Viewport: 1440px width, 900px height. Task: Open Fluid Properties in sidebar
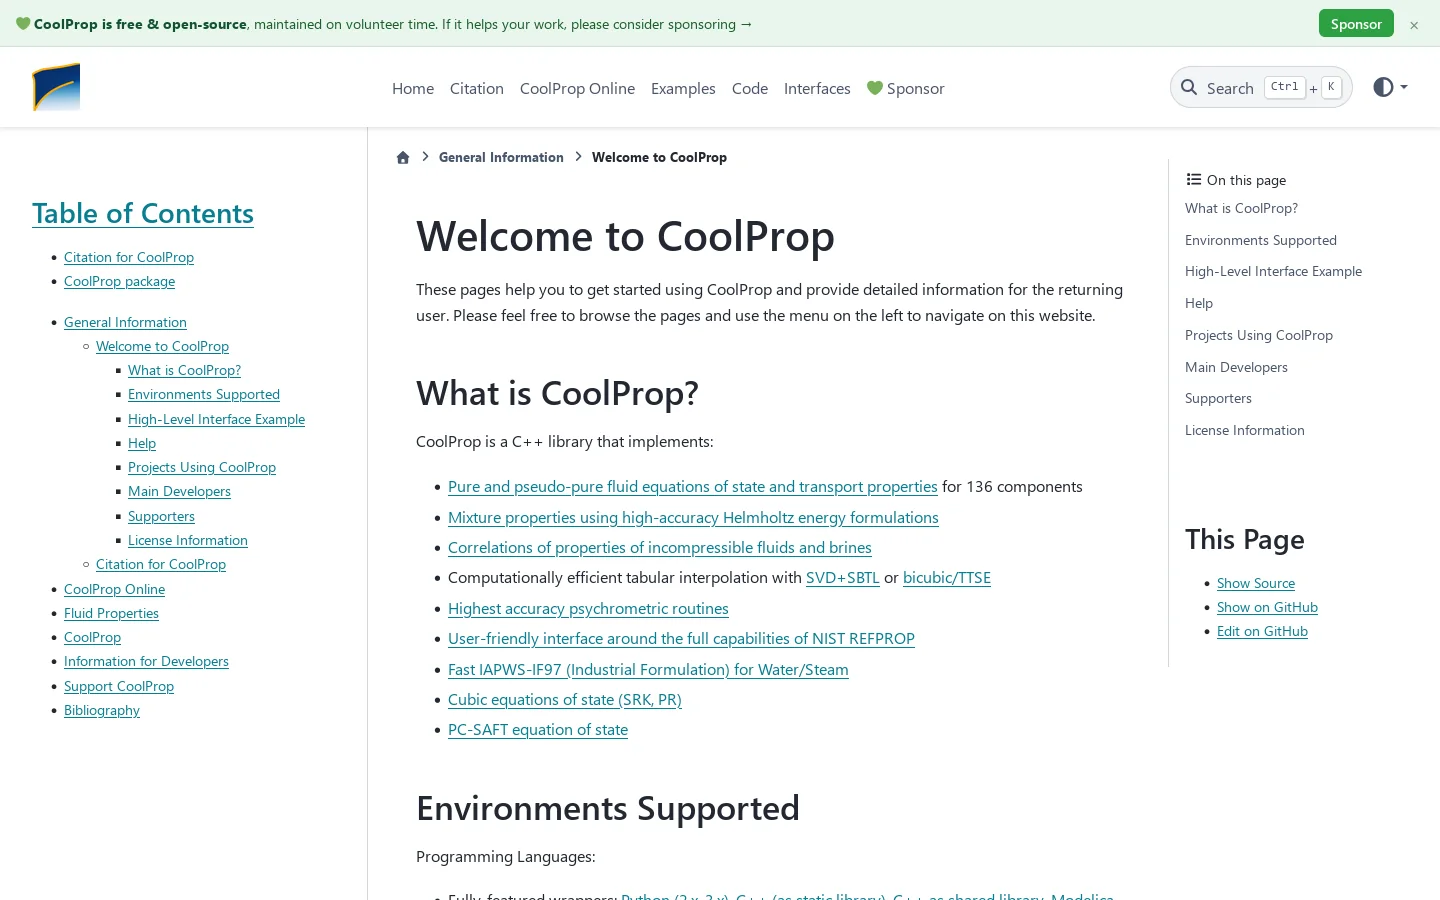coord(111,613)
